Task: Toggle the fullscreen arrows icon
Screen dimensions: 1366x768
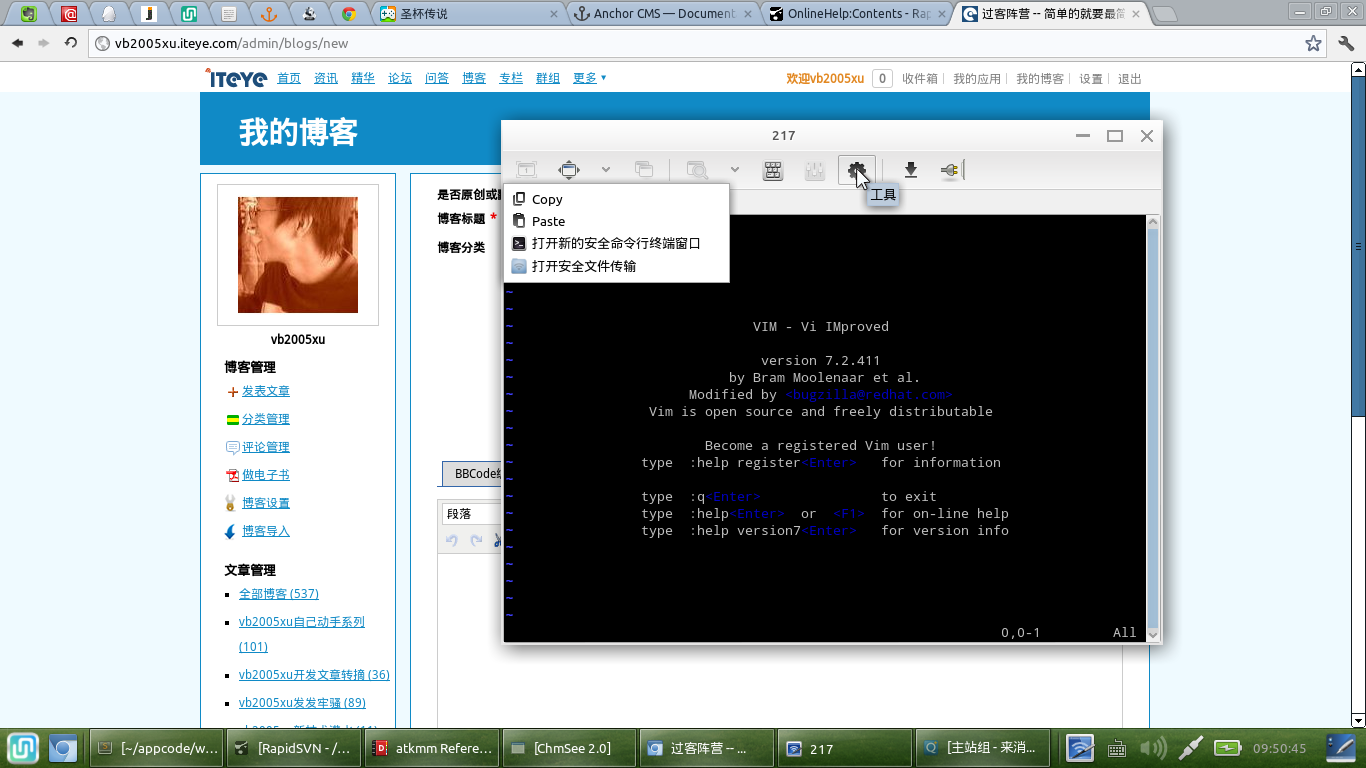Action: [x=569, y=169]
